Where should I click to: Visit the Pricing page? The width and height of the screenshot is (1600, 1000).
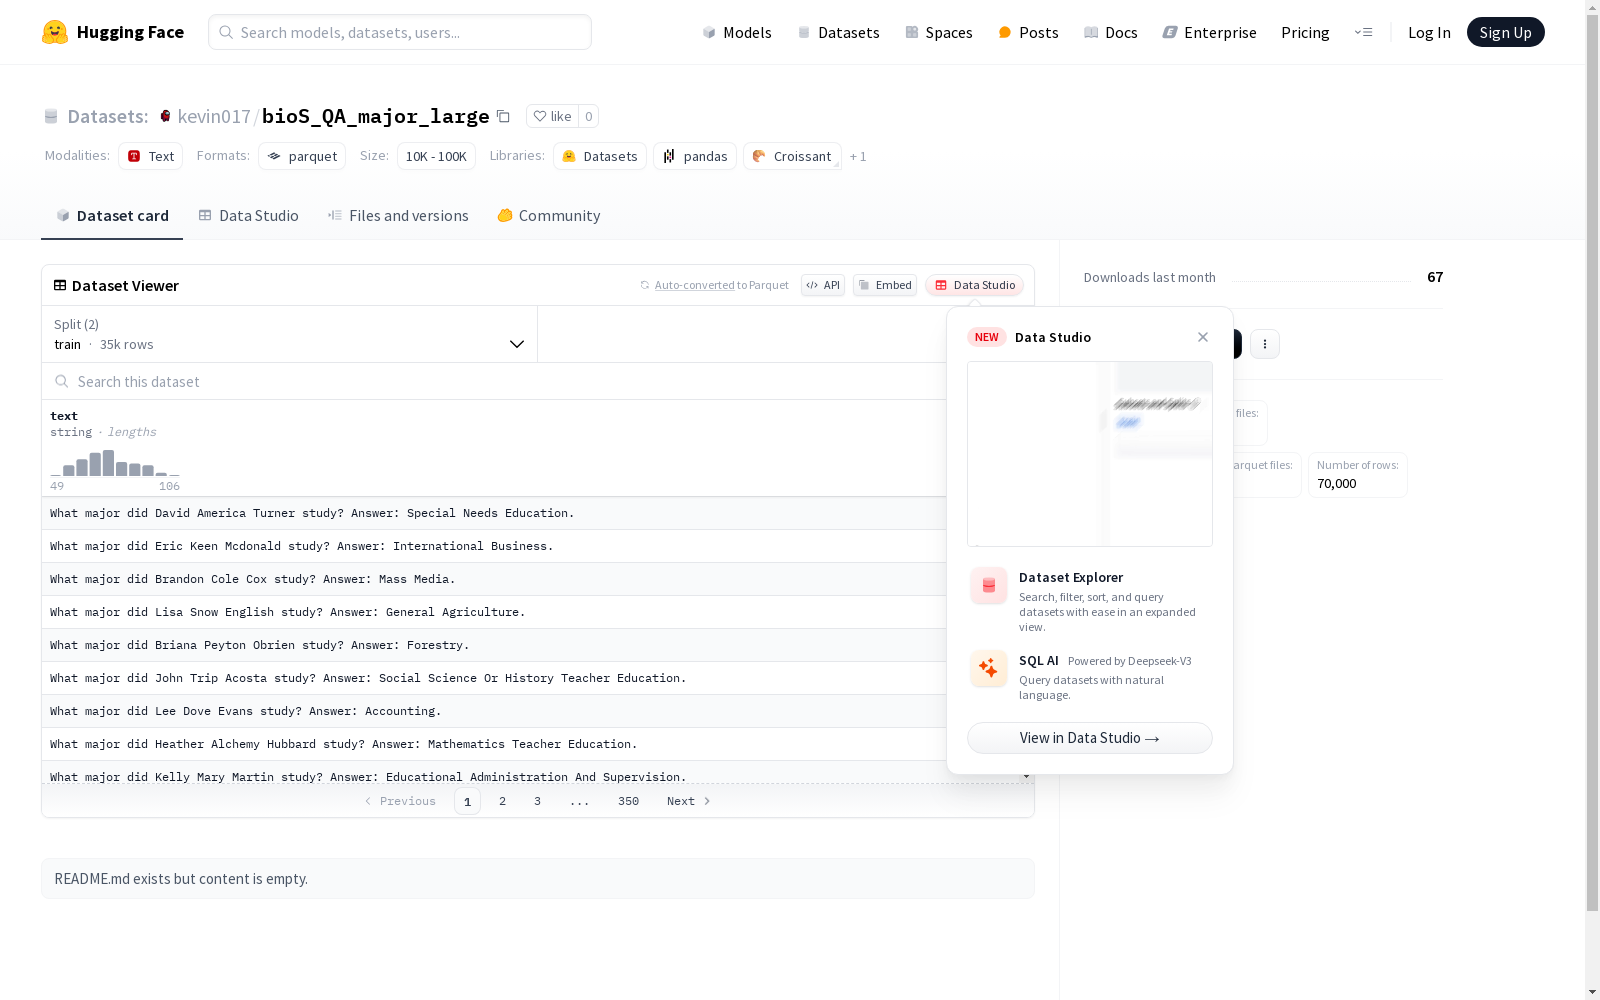[1305, 32]
